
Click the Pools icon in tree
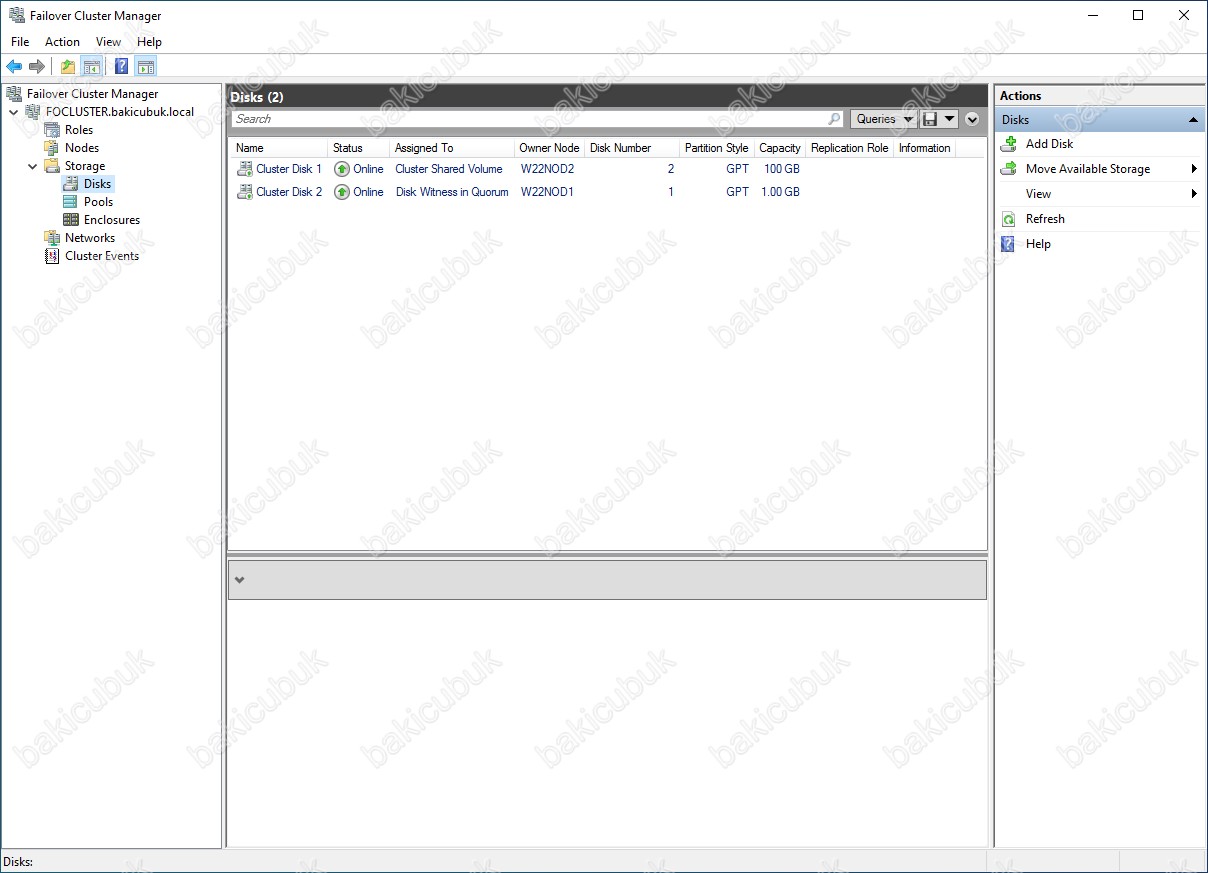[x=71, y=202]
